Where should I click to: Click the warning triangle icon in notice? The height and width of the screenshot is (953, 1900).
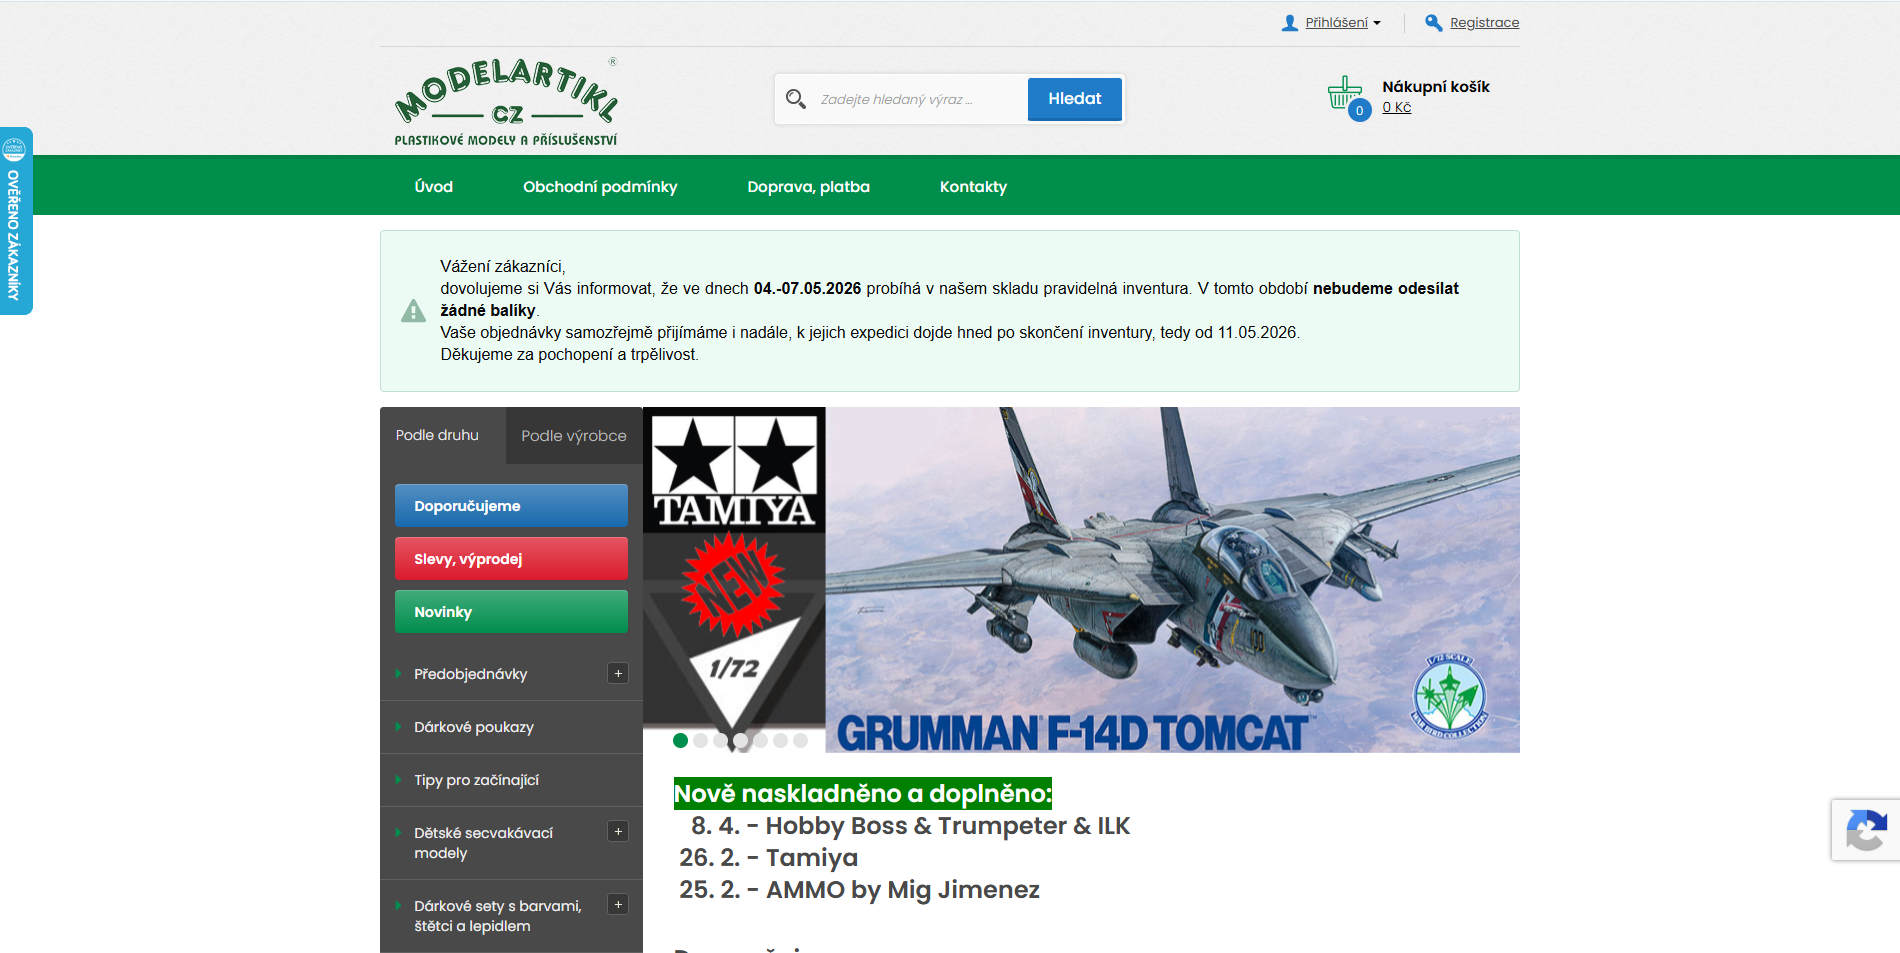(x=413, y=311)
